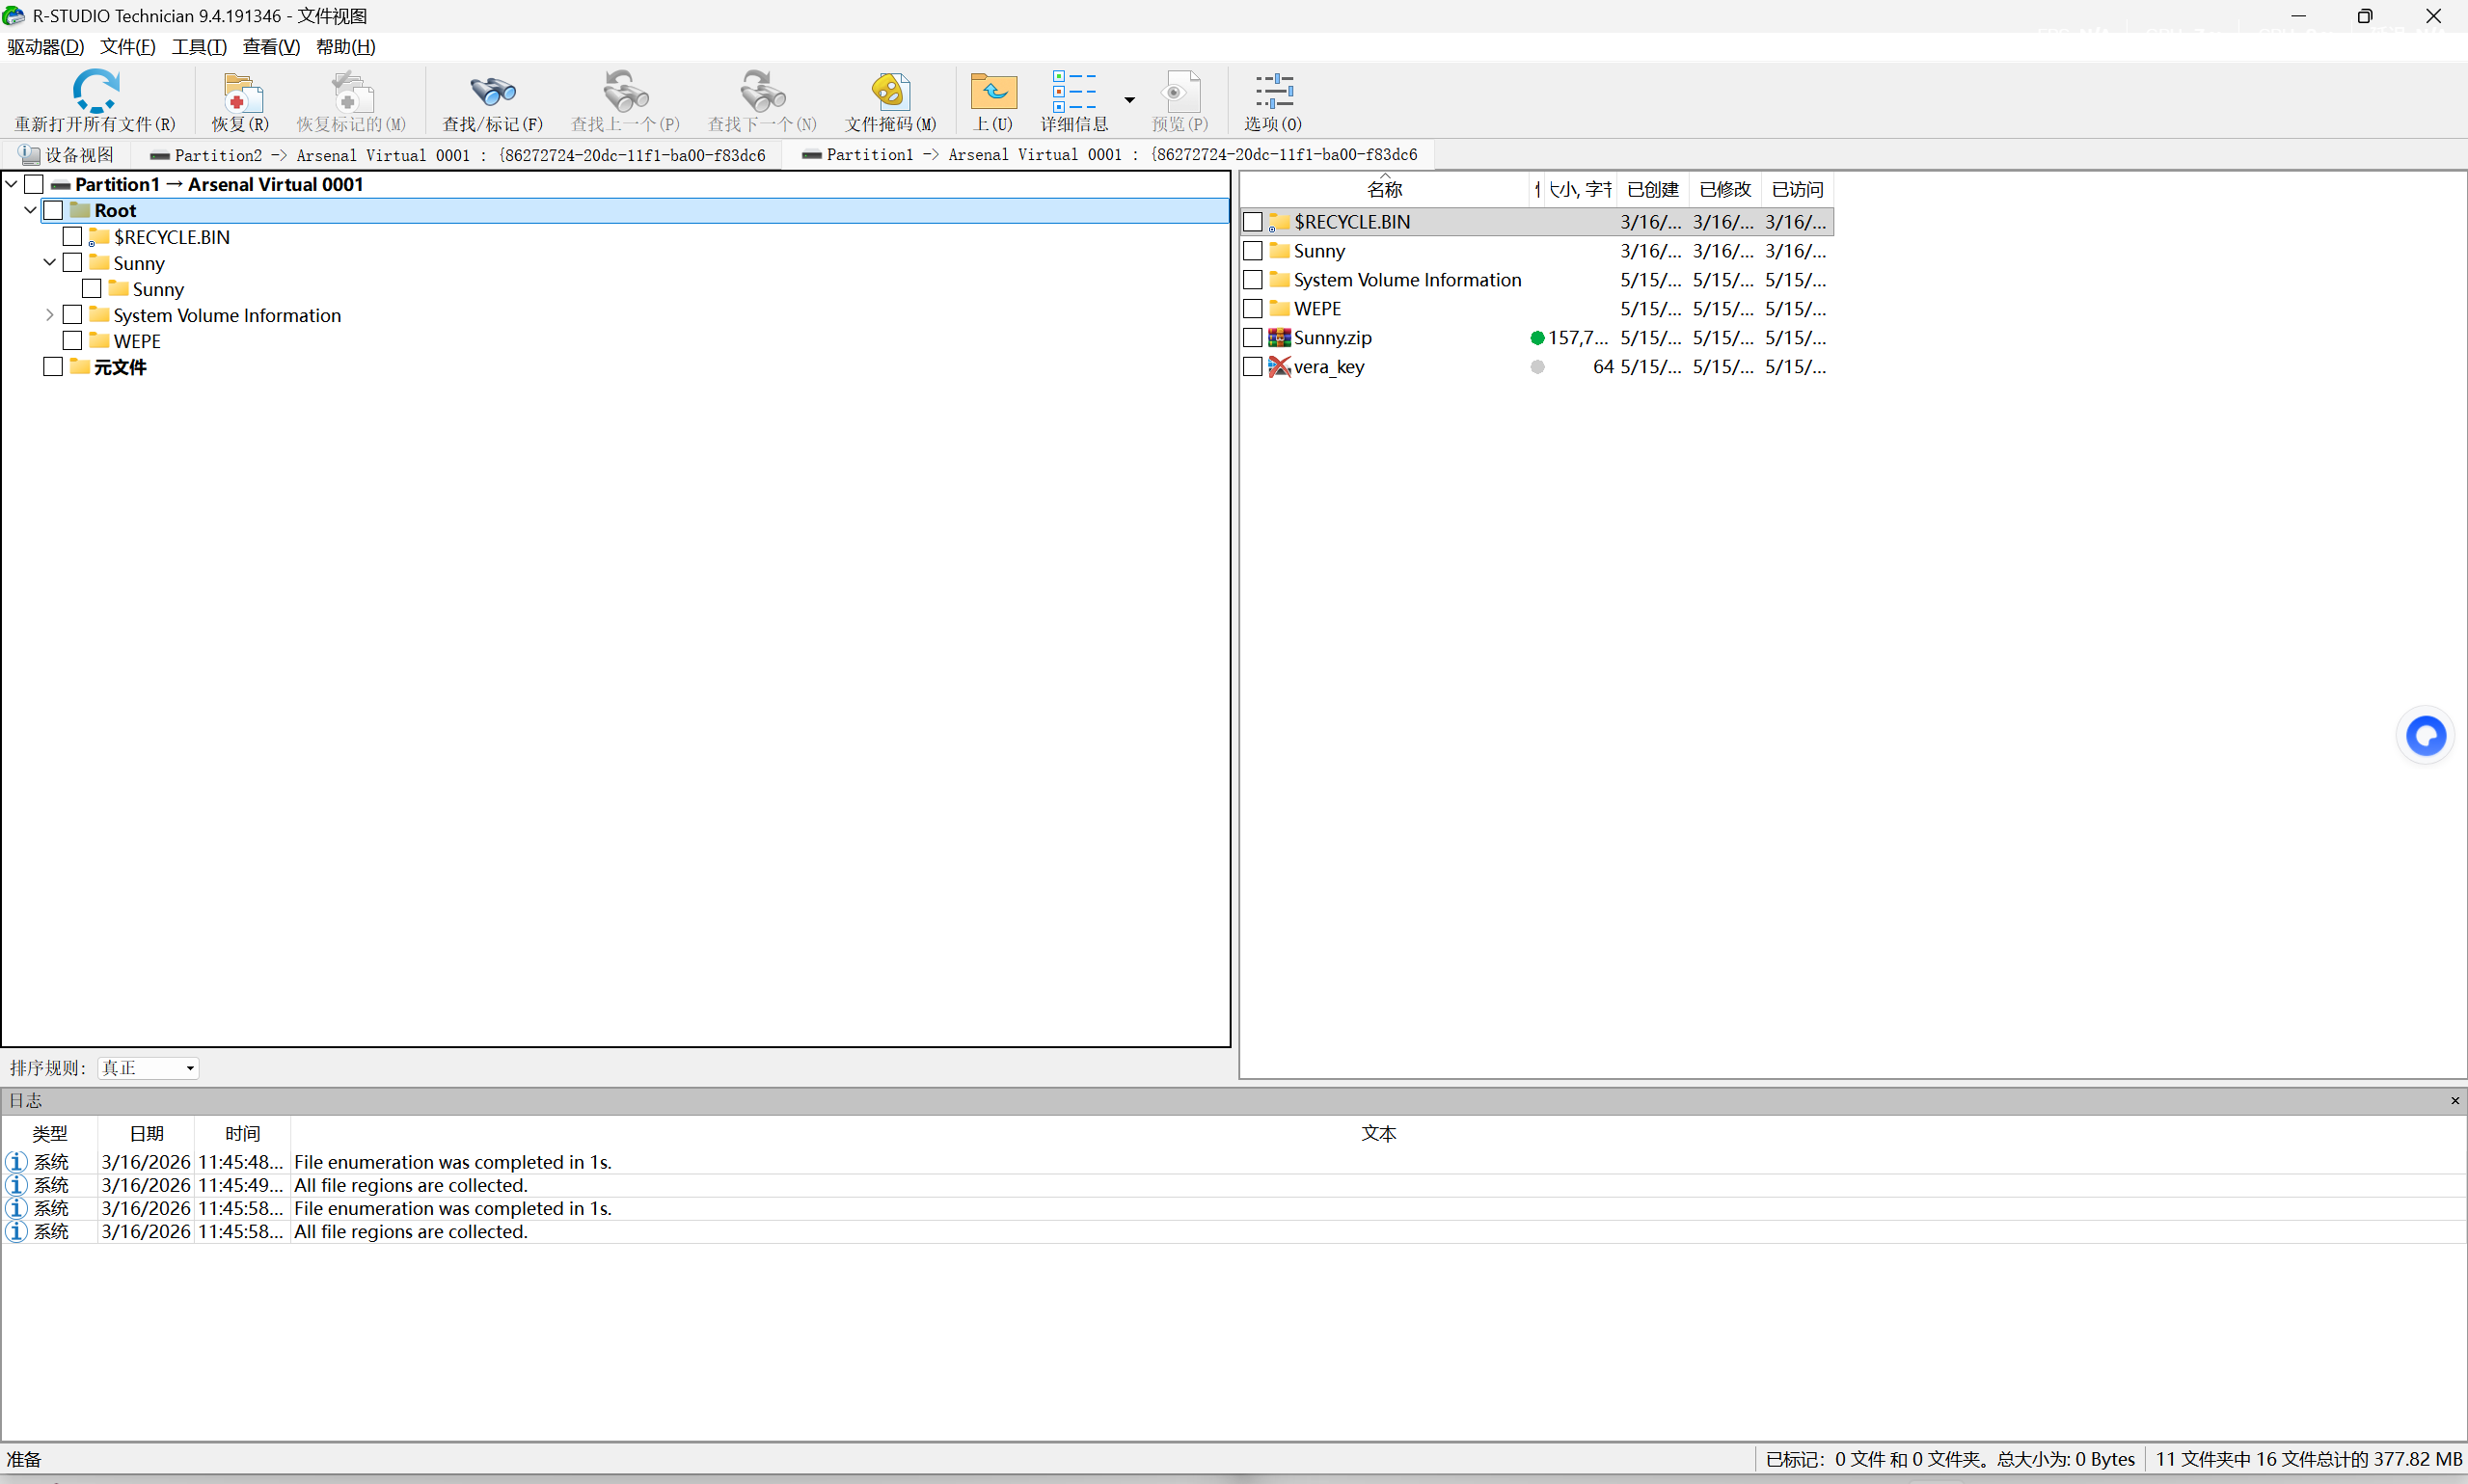Open the sort rule (排序规则) dropdown
2468x1484 pixels.
(x=148, y=1068)
